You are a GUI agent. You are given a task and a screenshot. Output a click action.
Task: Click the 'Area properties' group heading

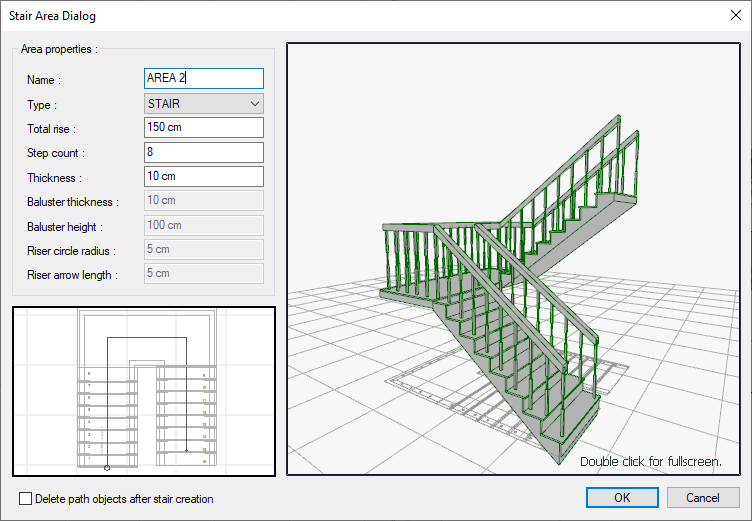point(59,48)
